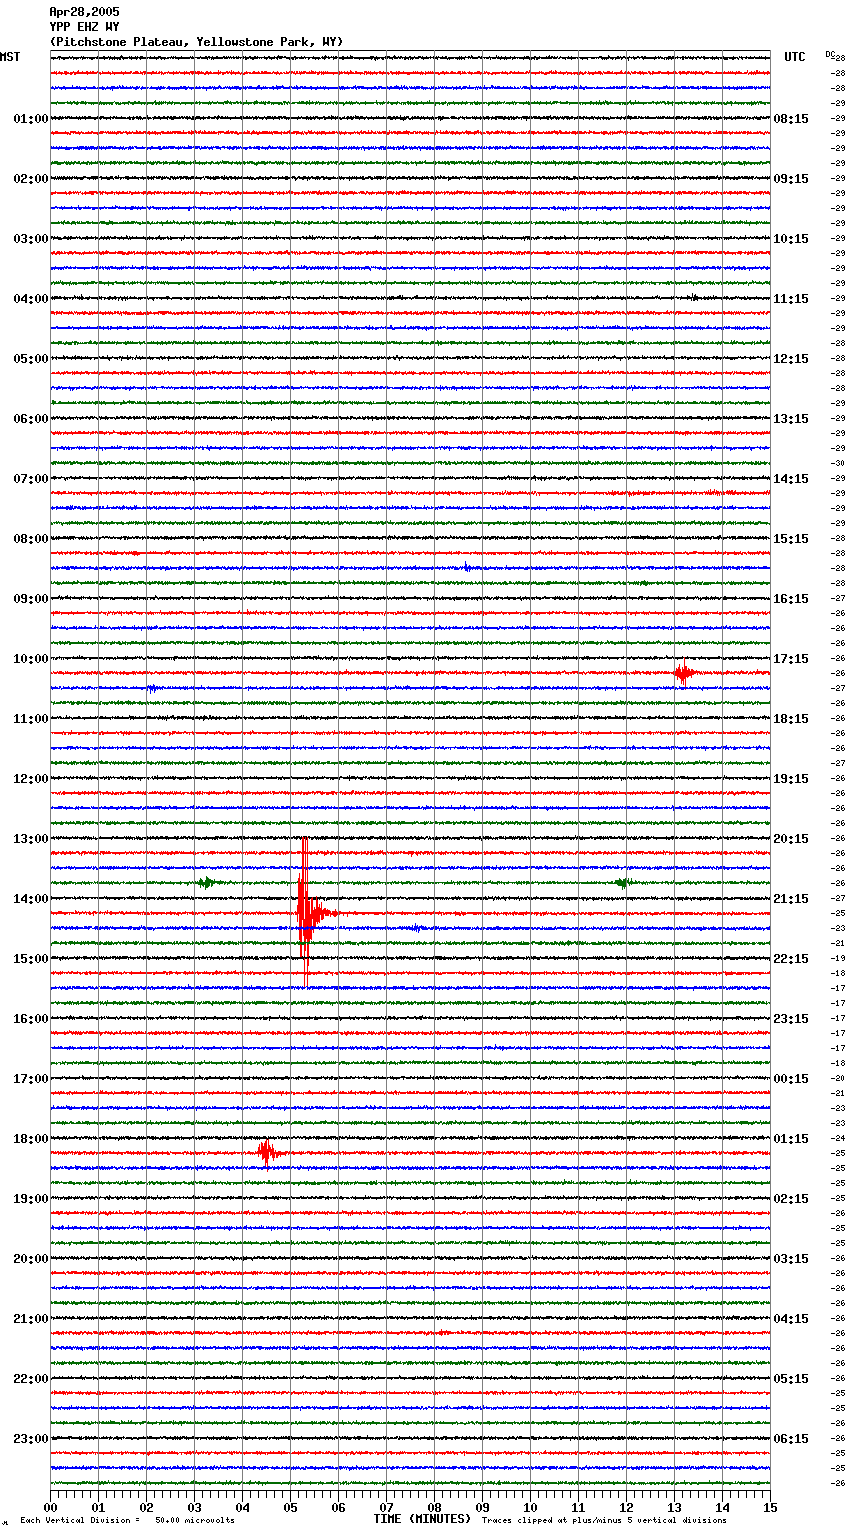Select the 13 minute axis tick label
Image resolution: width=850 pixels, height=1534 pixels.
(x=674, y=1507)
